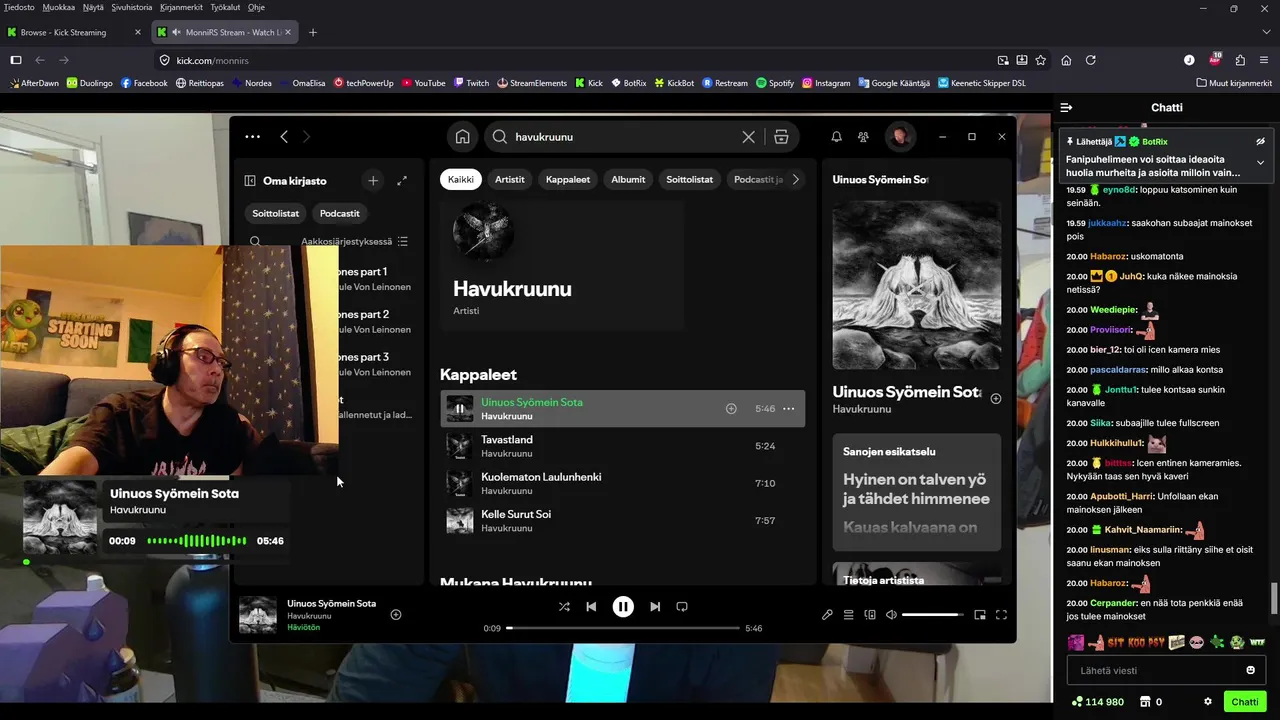Open Sivuhistoria menu in Firefox
Screen dimensions: 1280x720
click(x=132, y=7)
